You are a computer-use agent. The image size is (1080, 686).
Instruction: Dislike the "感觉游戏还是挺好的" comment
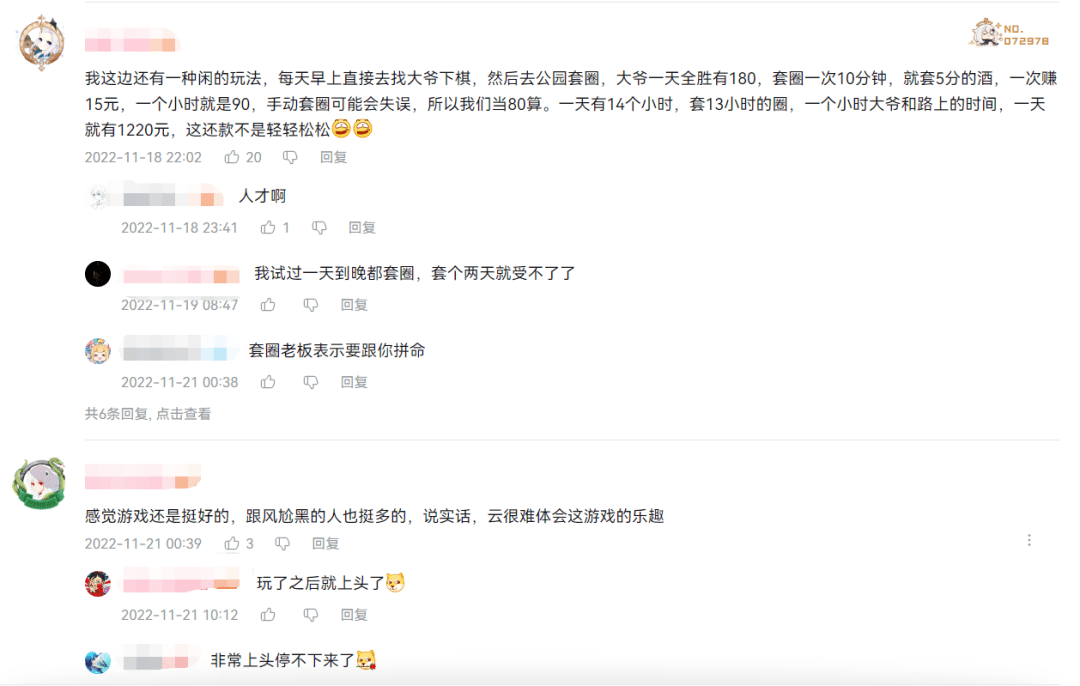[x=283, y=544]
